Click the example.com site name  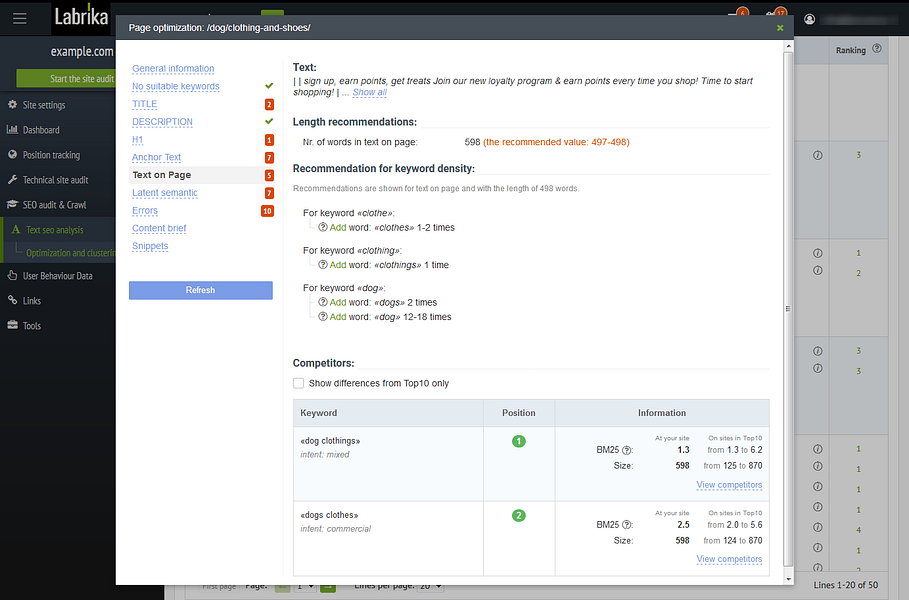click(x=82, y=51)
